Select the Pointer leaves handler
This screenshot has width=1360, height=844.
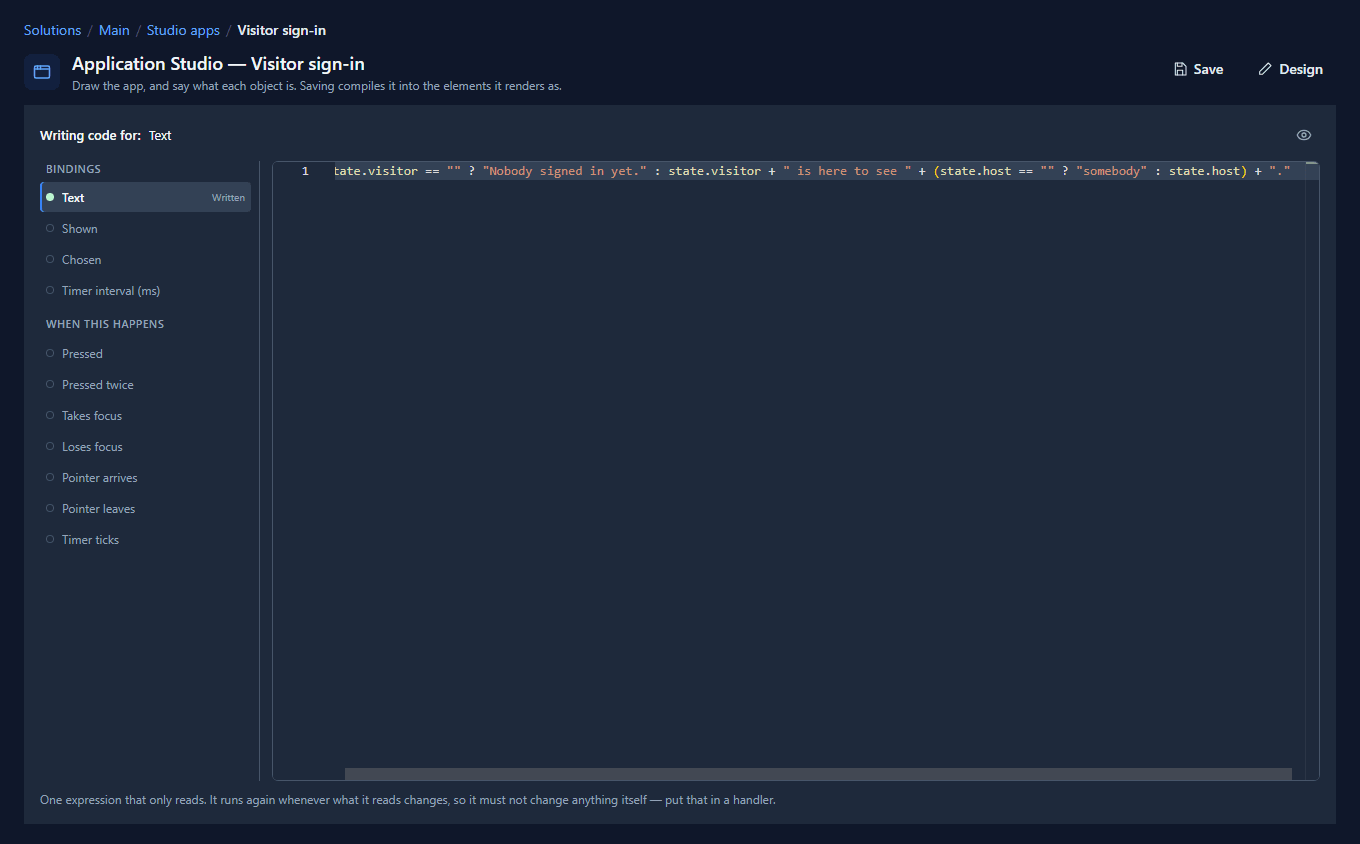coord(145,508)
